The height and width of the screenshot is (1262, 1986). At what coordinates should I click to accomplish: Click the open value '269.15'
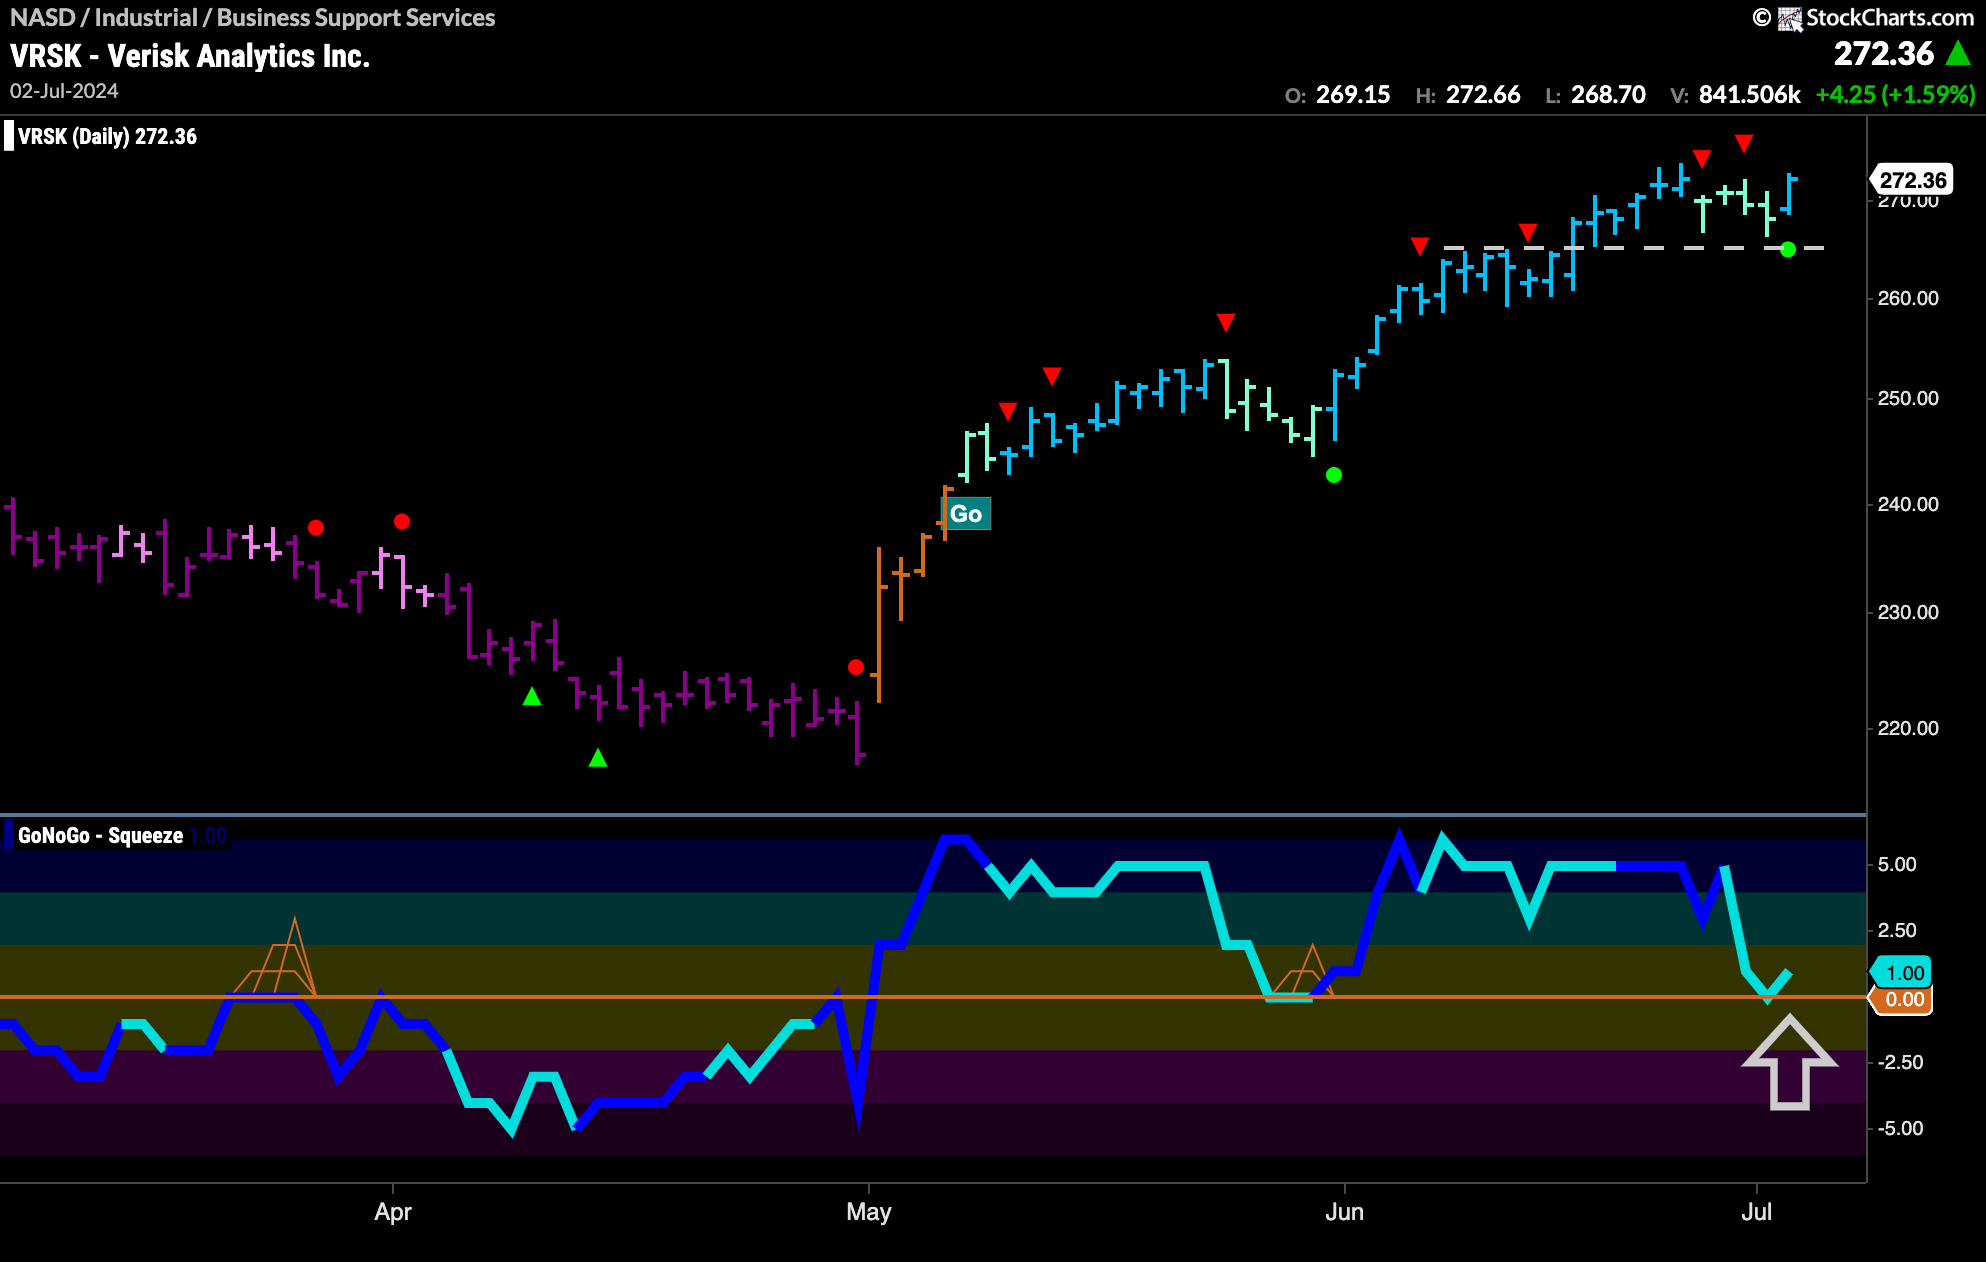pos(1352,95)
